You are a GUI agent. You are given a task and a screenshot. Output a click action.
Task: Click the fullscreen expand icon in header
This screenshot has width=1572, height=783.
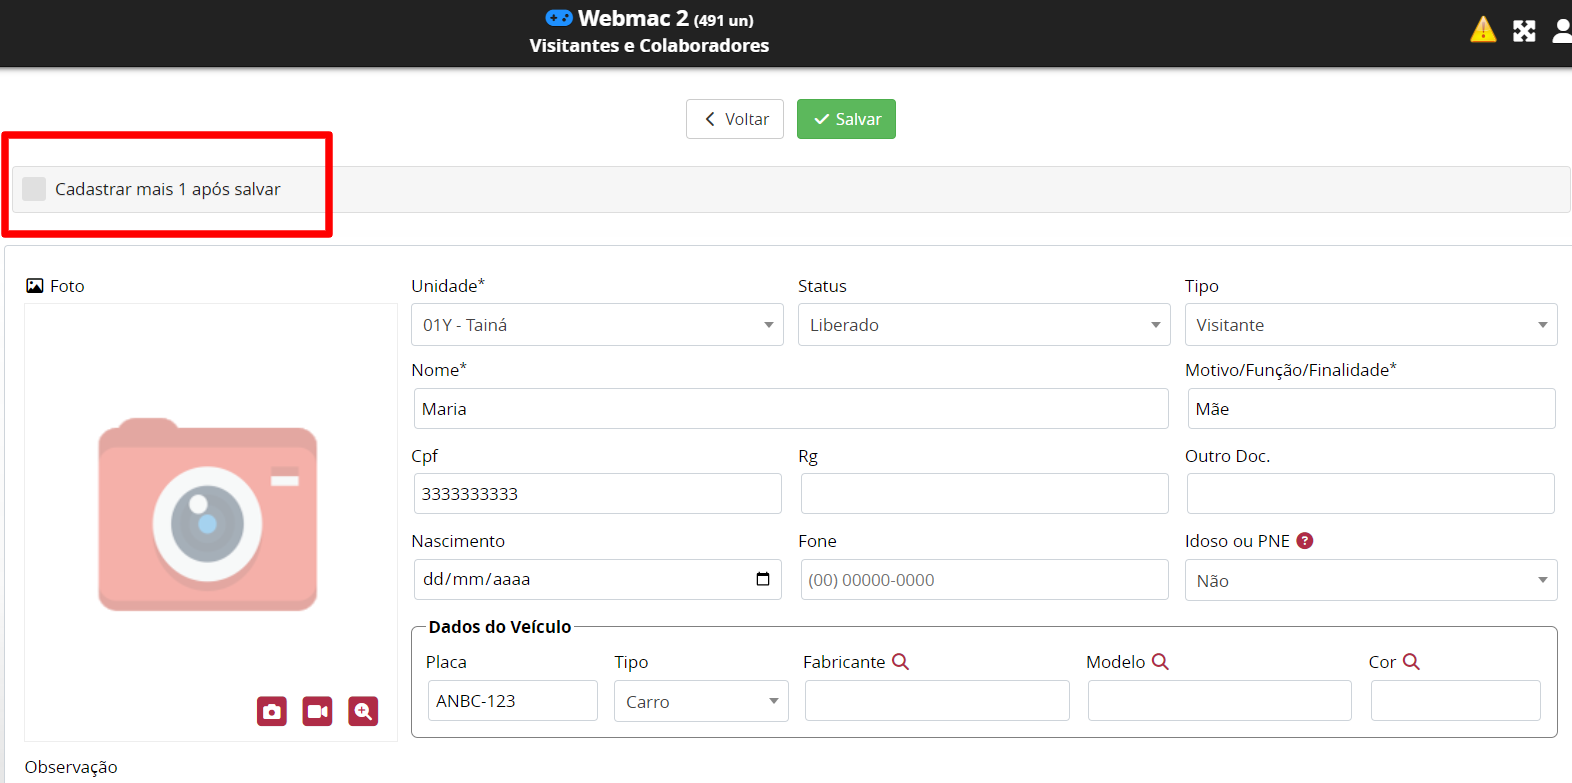coord(1524,31)
